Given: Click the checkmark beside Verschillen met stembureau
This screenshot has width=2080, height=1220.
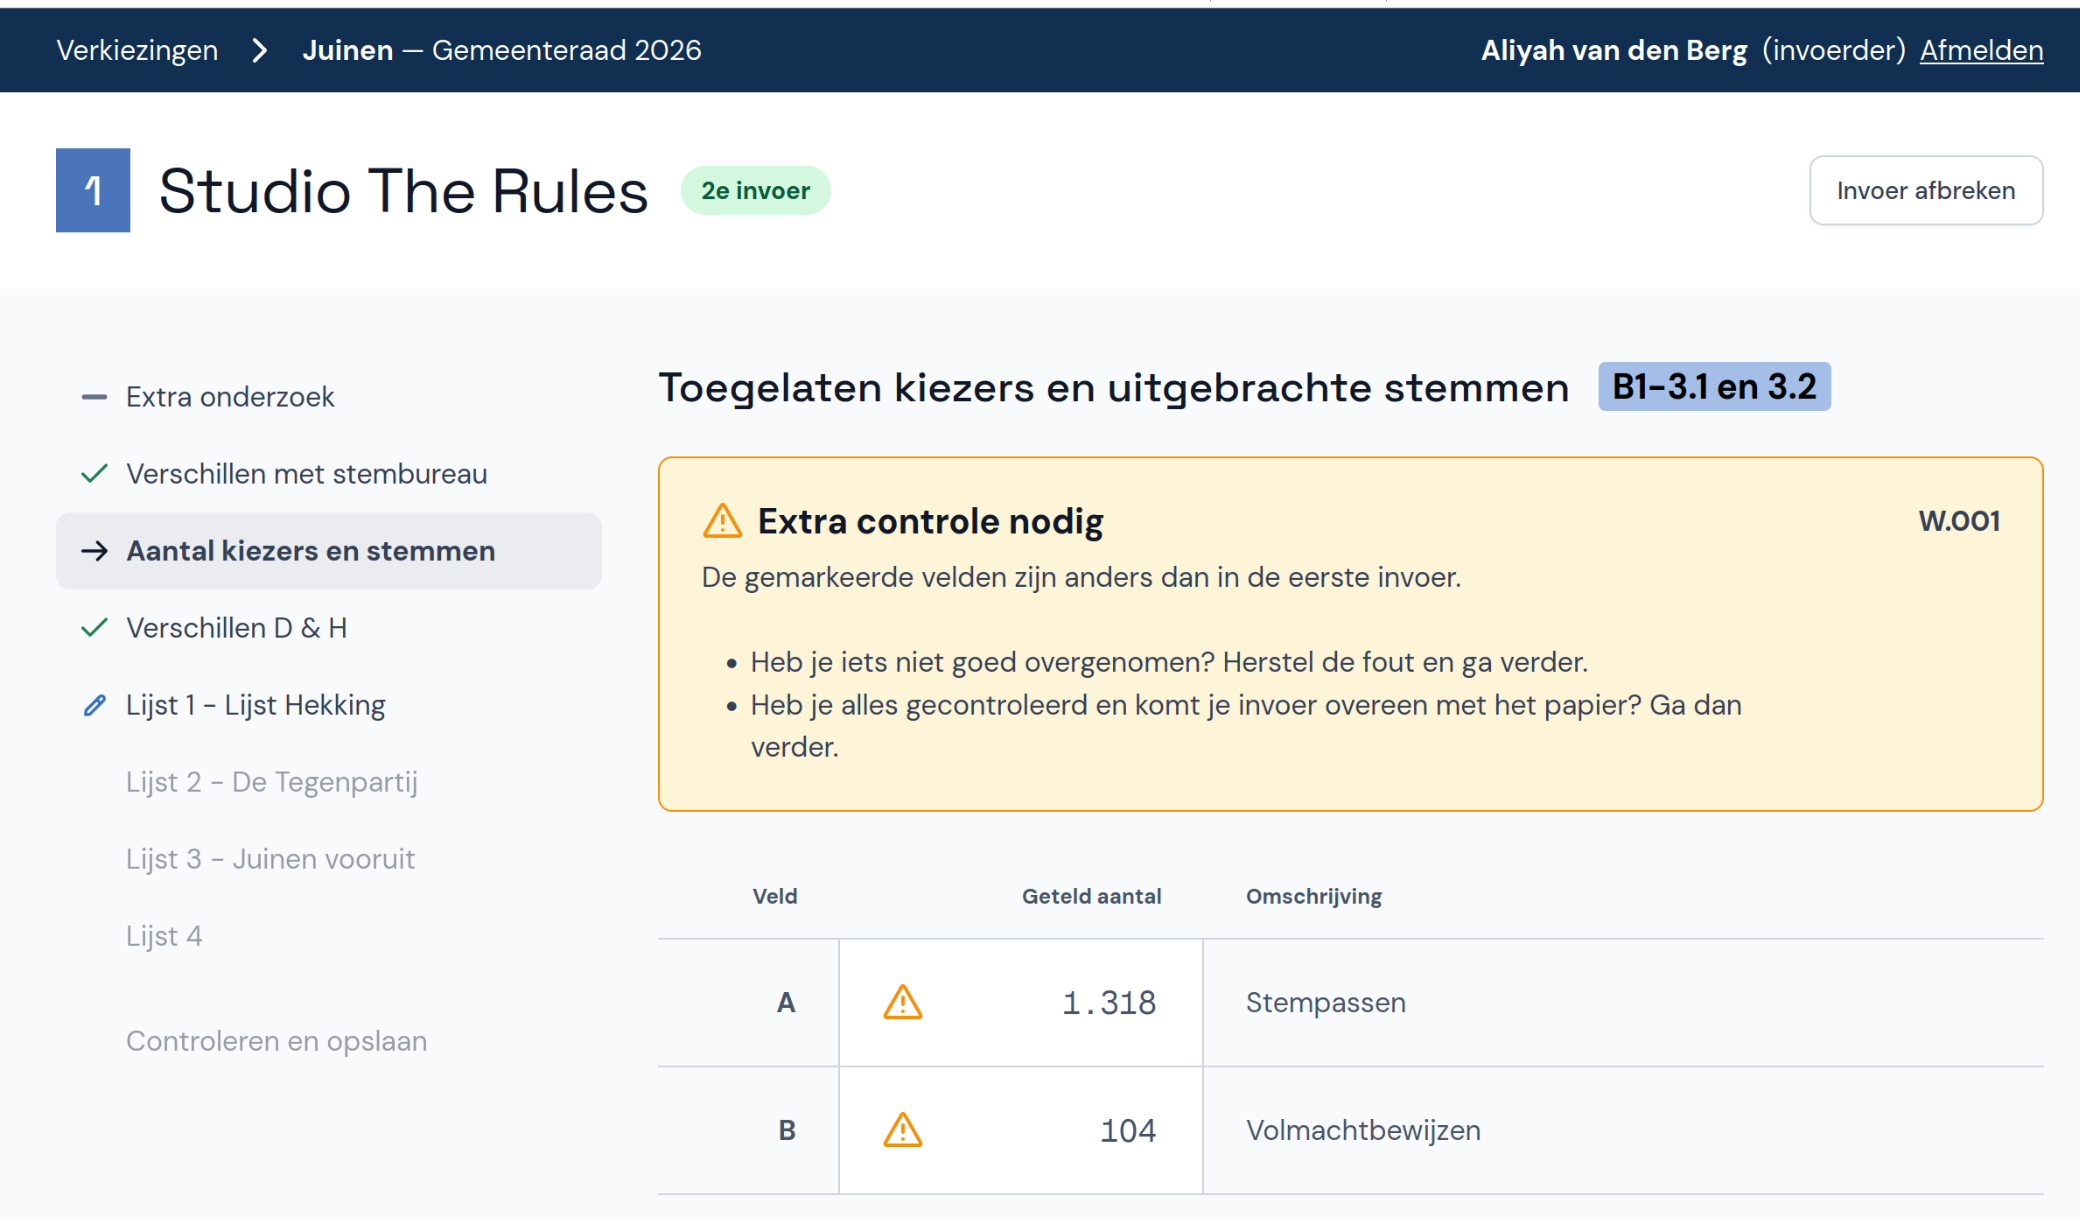Looking at the screenshot, I should pos(94,474).
